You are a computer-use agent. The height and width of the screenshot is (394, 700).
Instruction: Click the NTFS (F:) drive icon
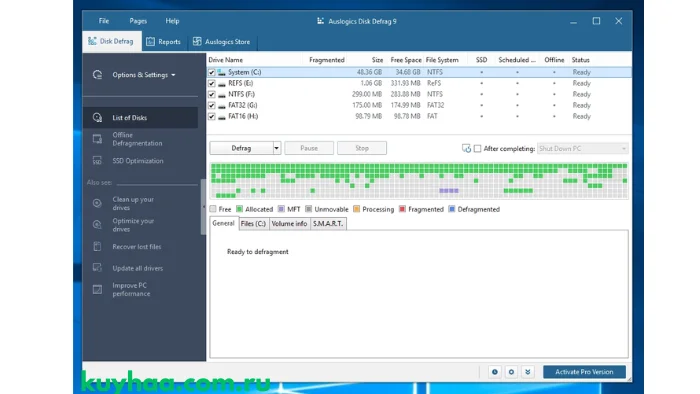tap(221, 95)
